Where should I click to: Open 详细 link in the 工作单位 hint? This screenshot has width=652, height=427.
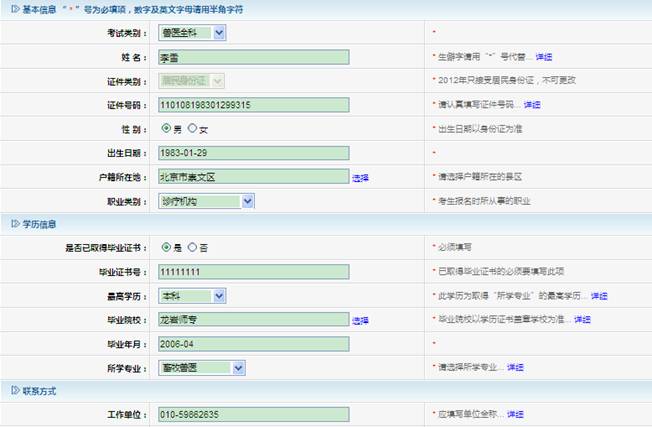tap(514, 414)
